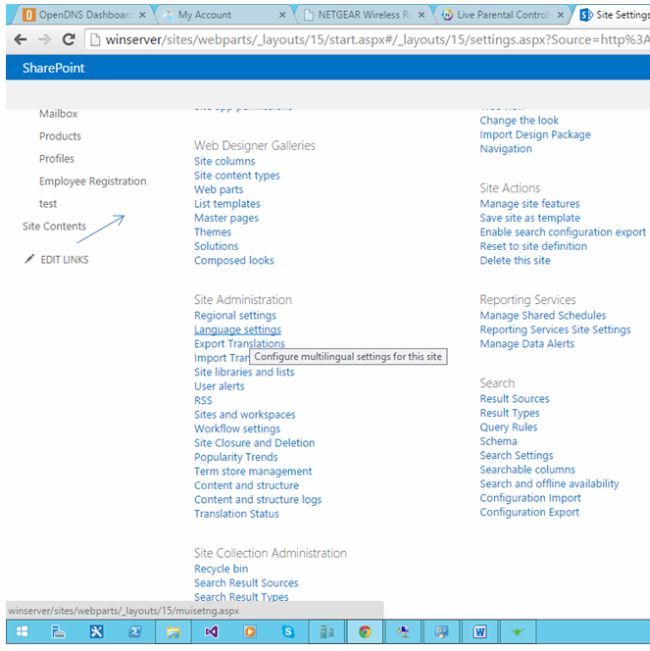Reload the page with the refresh icon
The width and height of the screenshot is (650, 651).
(68, 39)
